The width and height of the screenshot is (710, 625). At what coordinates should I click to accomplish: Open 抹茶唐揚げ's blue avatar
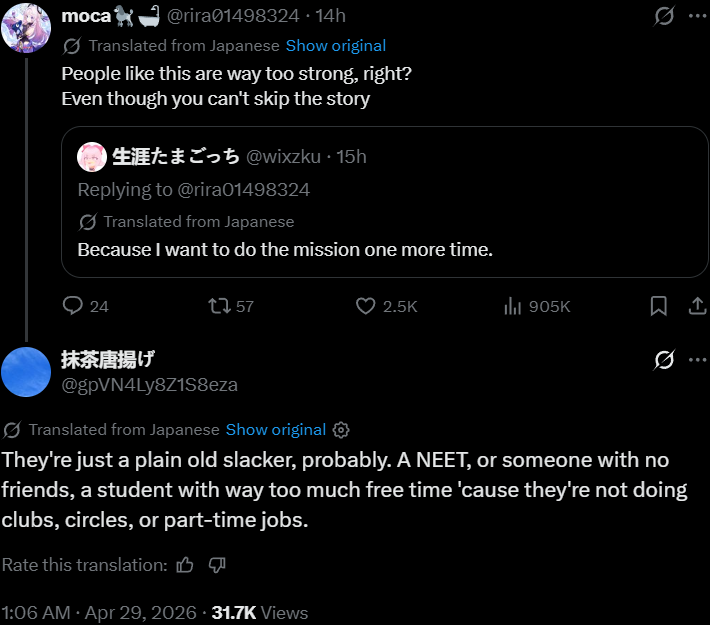[x=27, y=371]
